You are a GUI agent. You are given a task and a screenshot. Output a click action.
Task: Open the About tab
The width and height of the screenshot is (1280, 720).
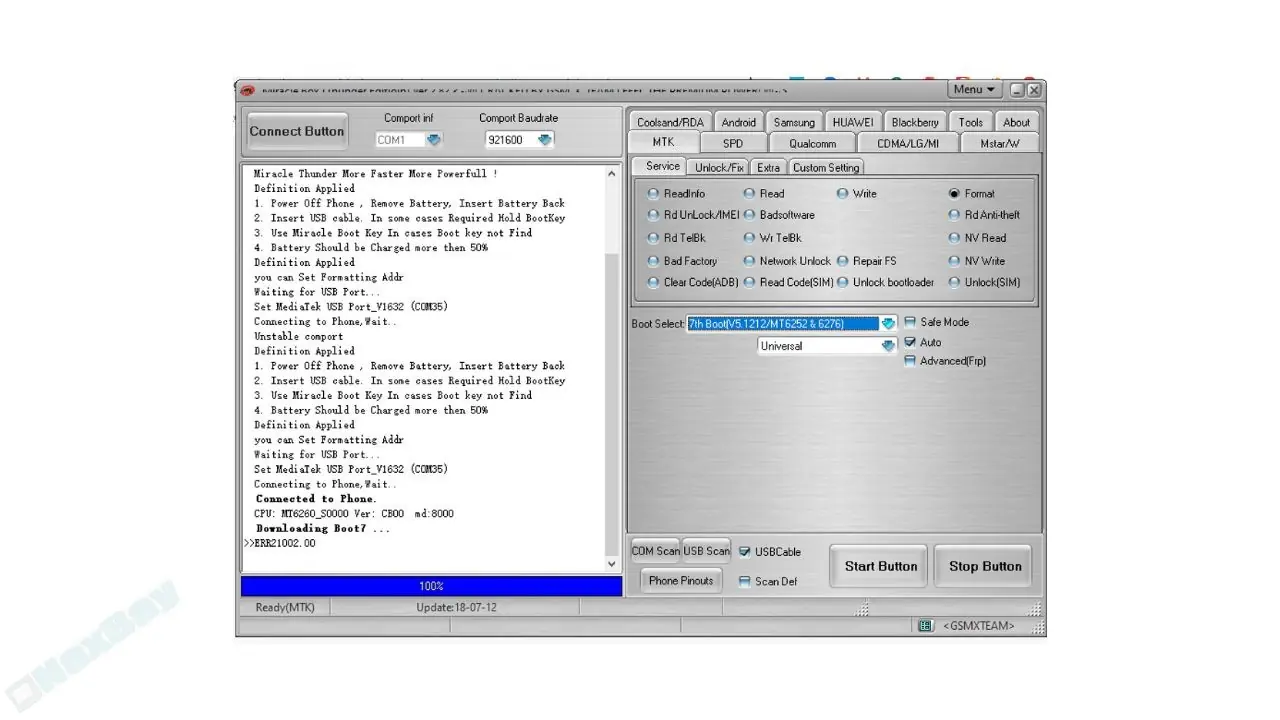pos(1017,122)
